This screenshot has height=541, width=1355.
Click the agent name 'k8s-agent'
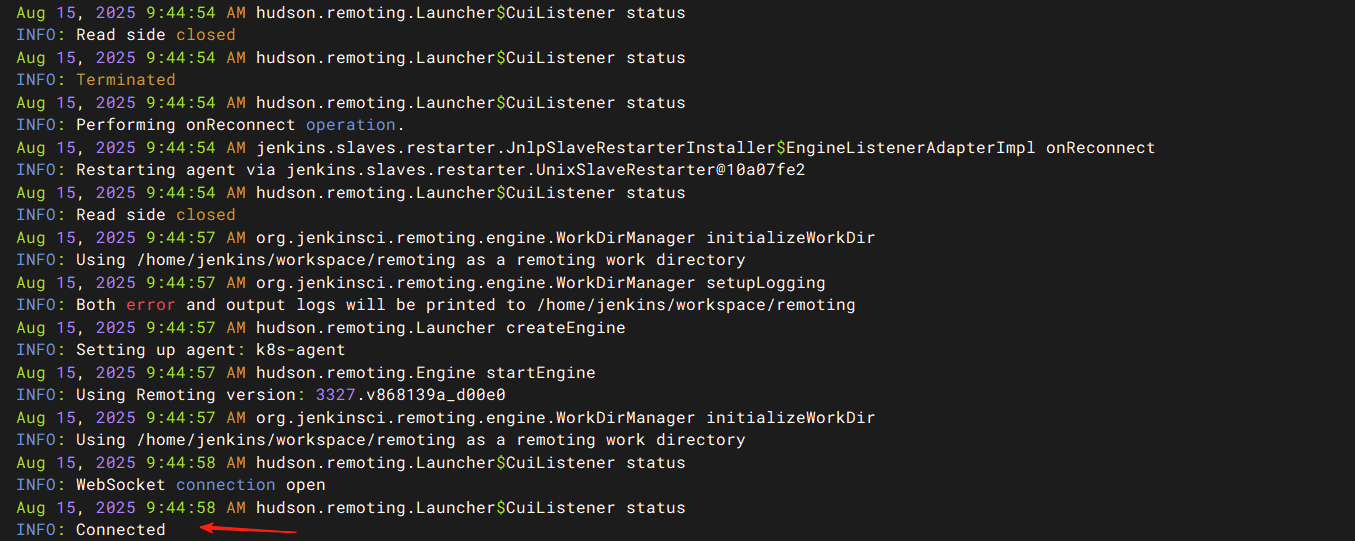(300, 350)
